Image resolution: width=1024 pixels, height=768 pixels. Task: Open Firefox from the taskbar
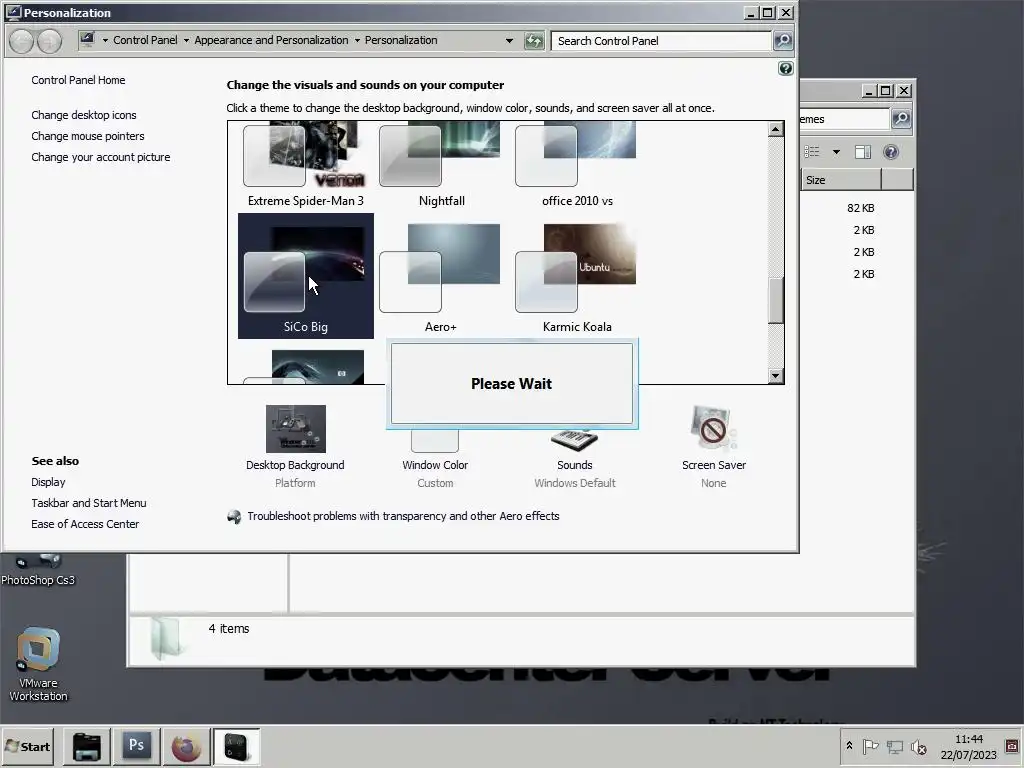pos(186,746)
